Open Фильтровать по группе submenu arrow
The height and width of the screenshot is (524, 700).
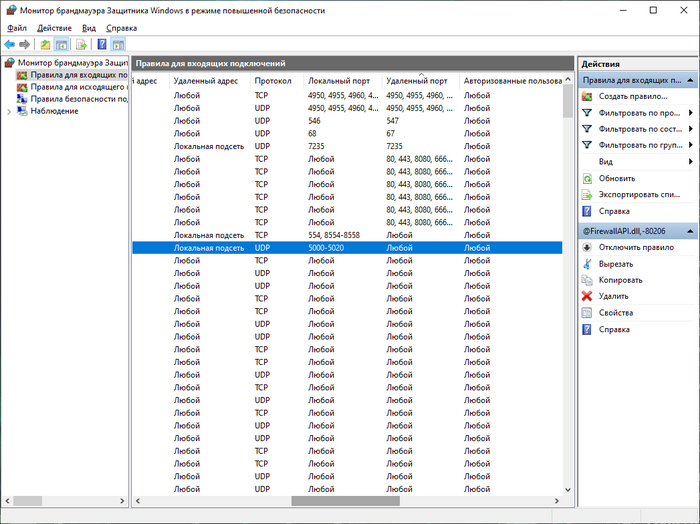[691, 145]
